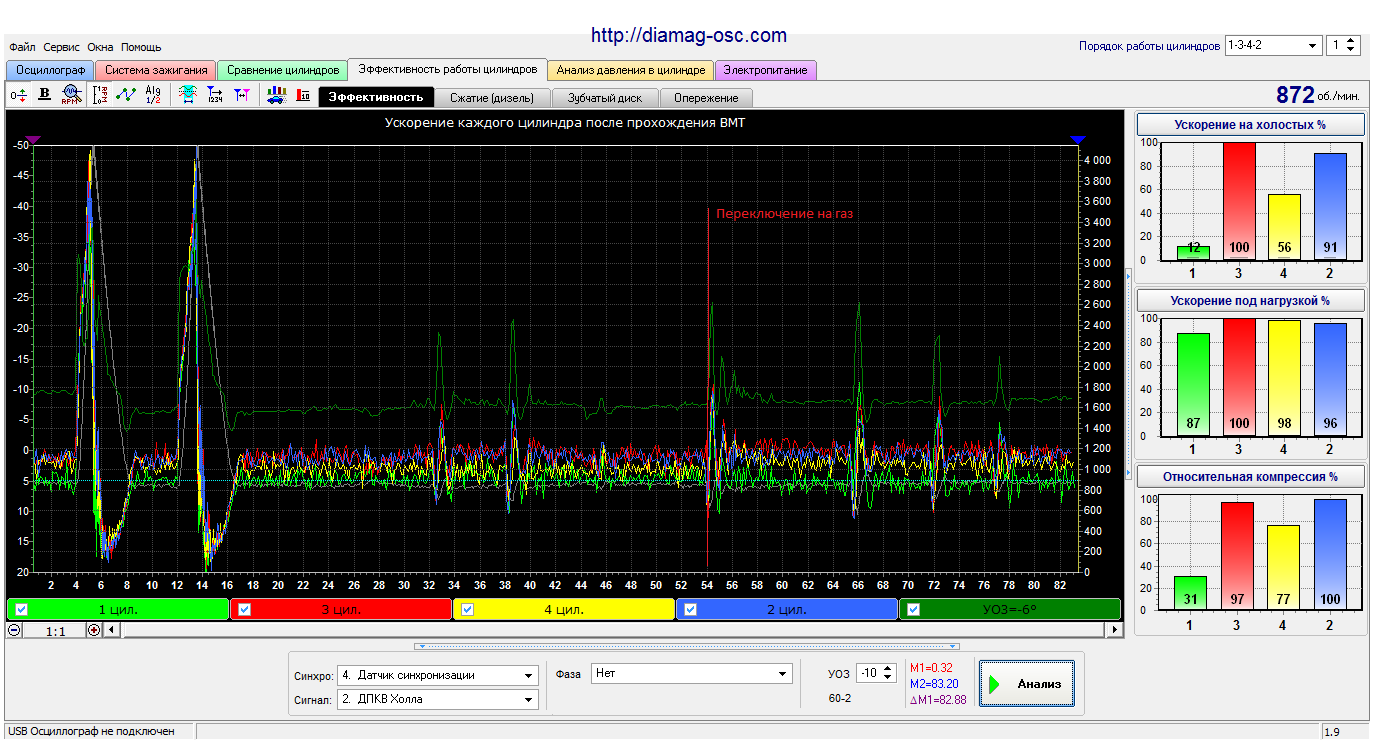Click the red cylinder 3 idle acceleration bar
1382x744 pixels.
point(1238,201)
